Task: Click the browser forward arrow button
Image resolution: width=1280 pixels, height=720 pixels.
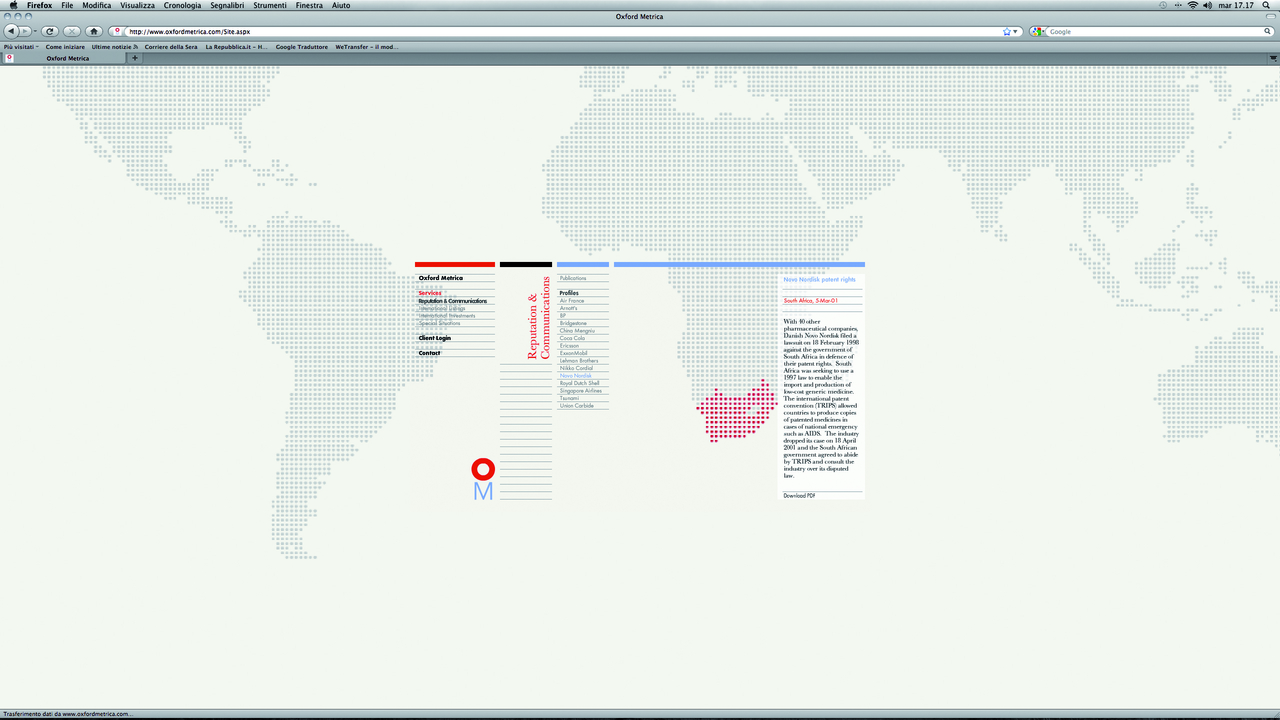Action: (26, 31)
